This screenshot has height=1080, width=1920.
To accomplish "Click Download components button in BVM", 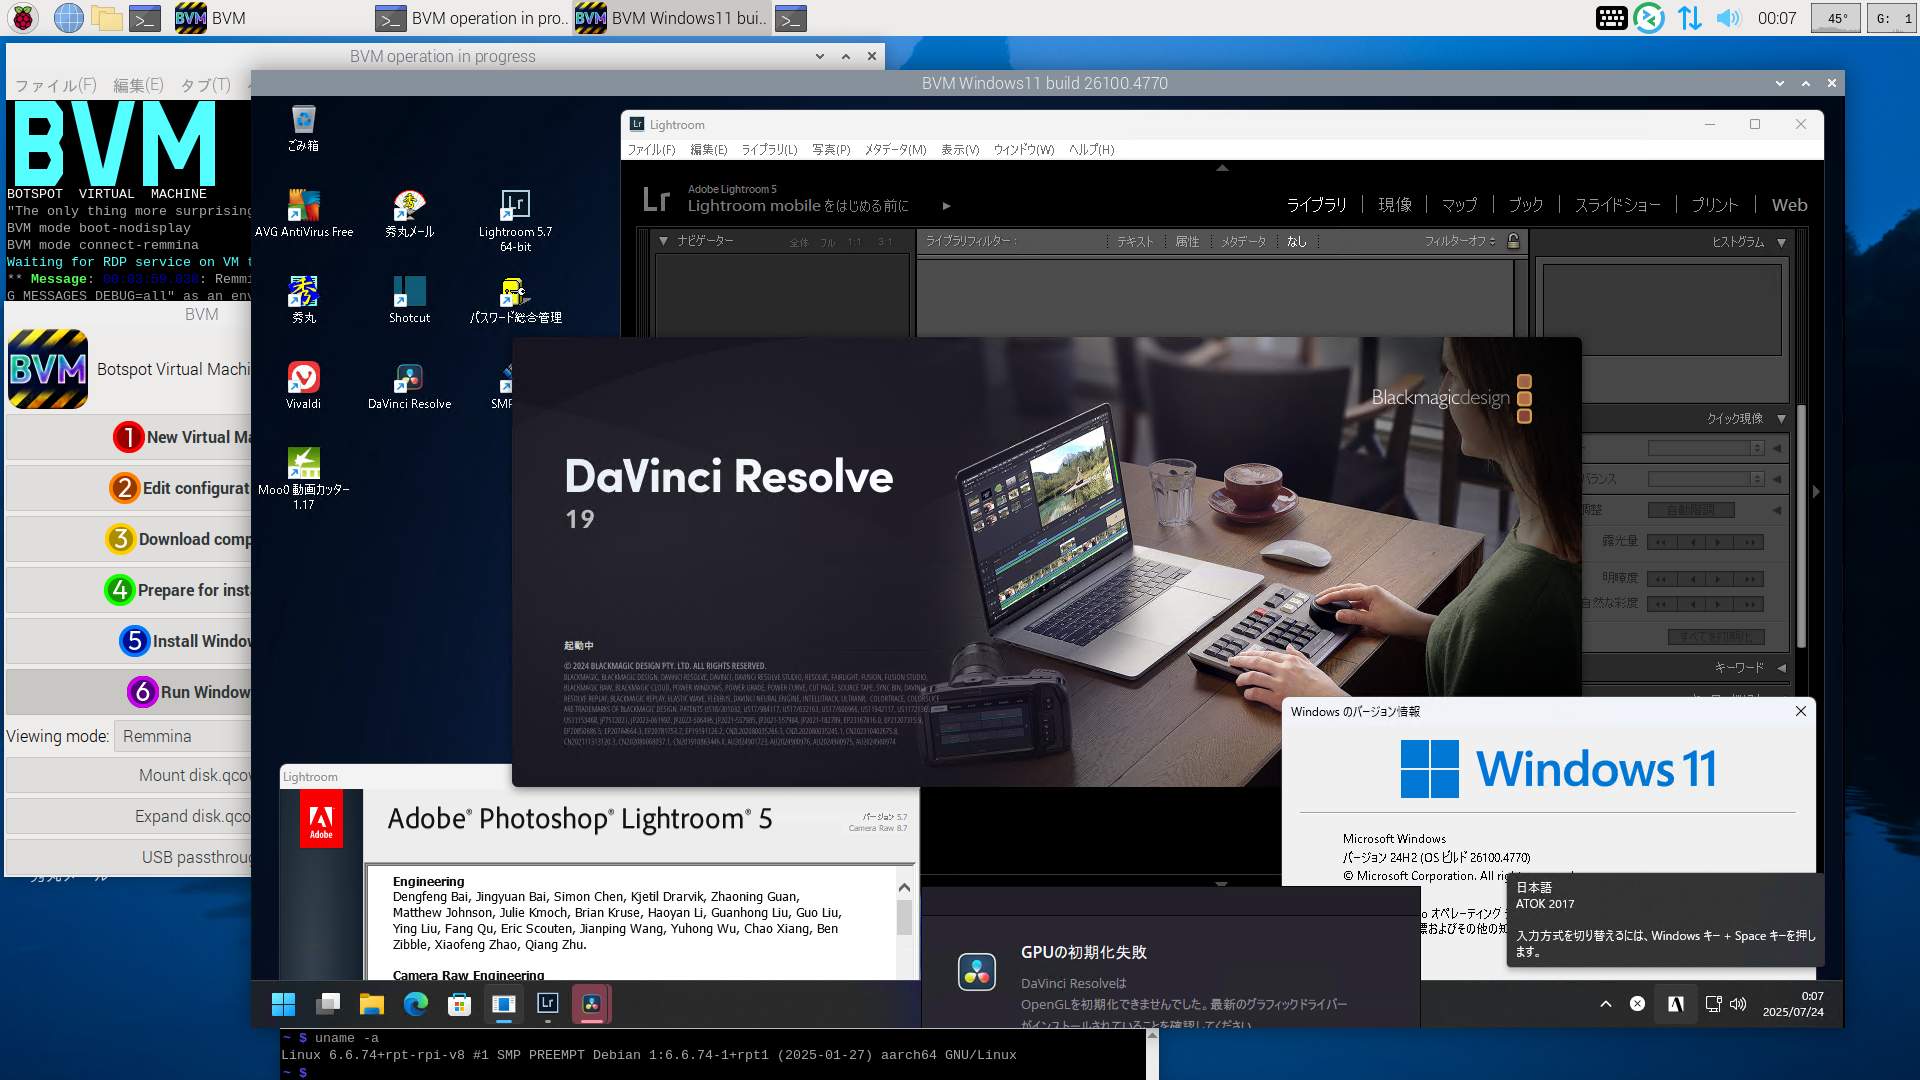I will 128,539.
